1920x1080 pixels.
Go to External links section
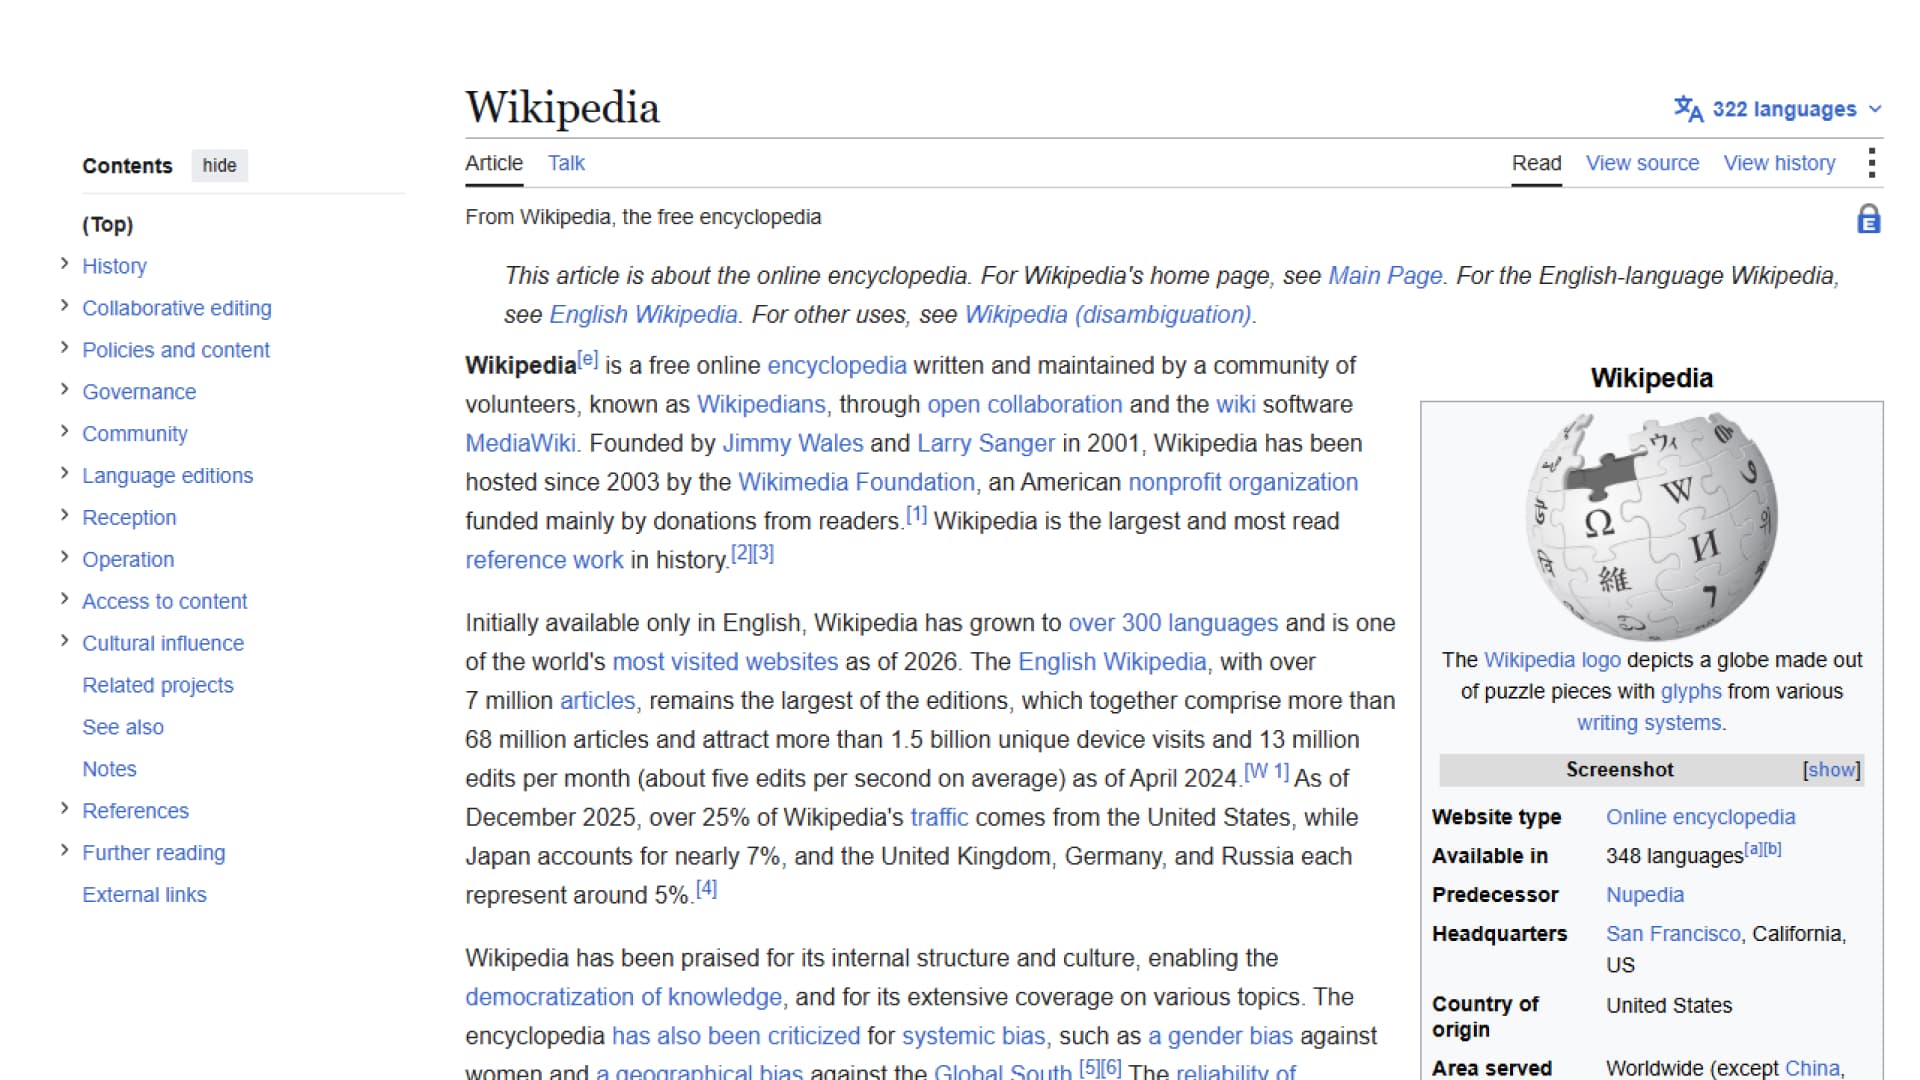pos(144,895)
